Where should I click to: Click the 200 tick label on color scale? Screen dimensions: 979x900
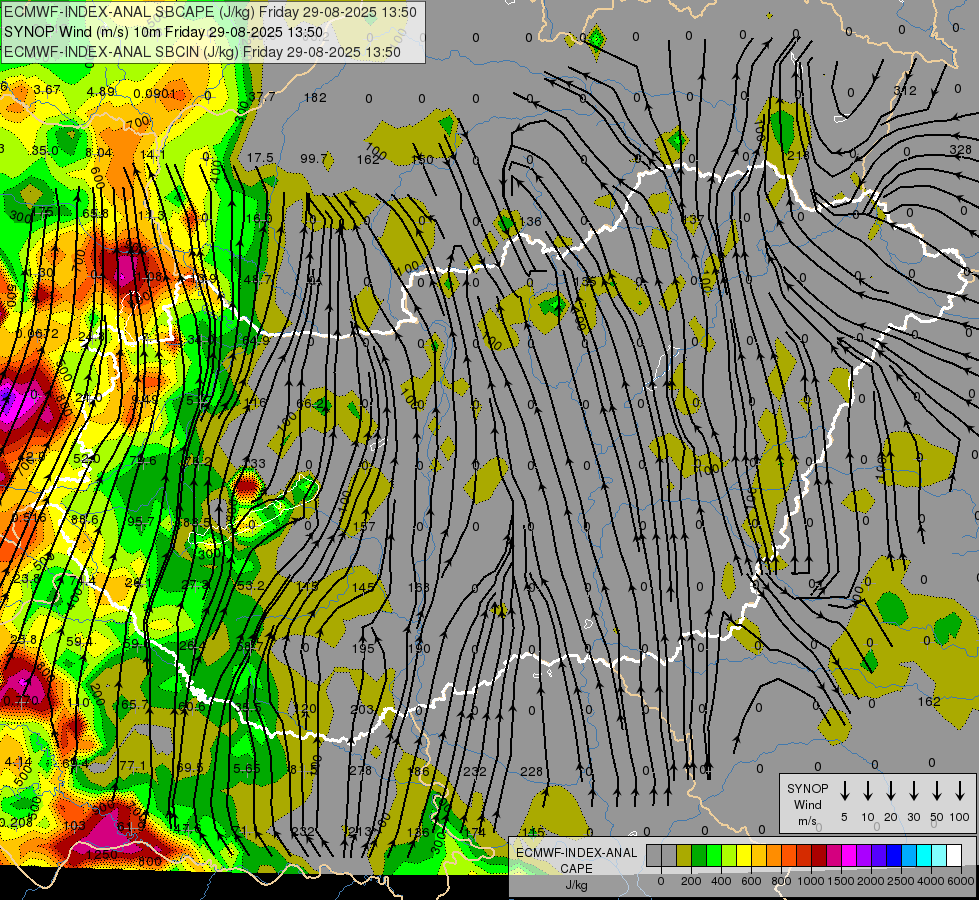click(x=691, y=881)
